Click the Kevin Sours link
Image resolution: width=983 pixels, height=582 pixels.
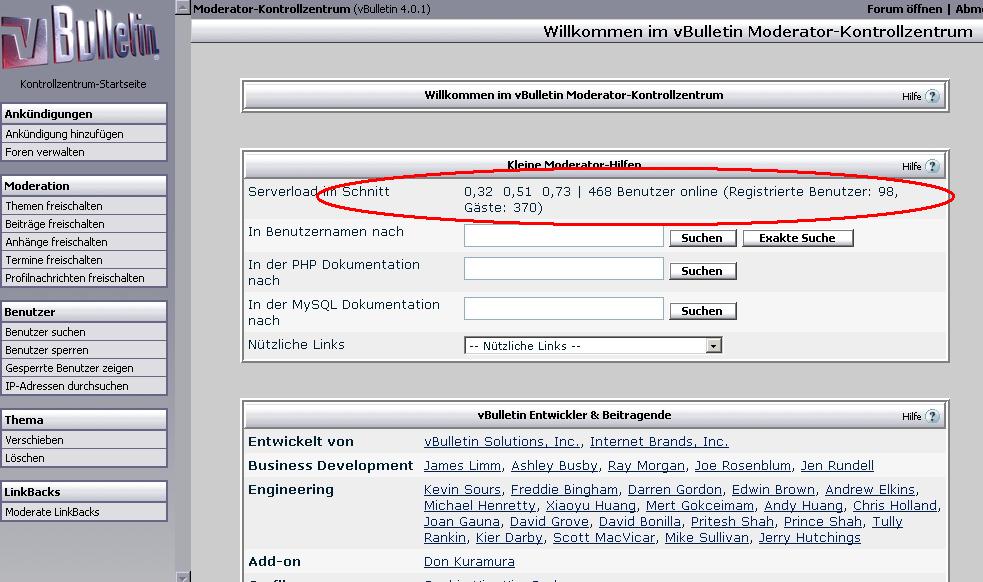[462, 490]
